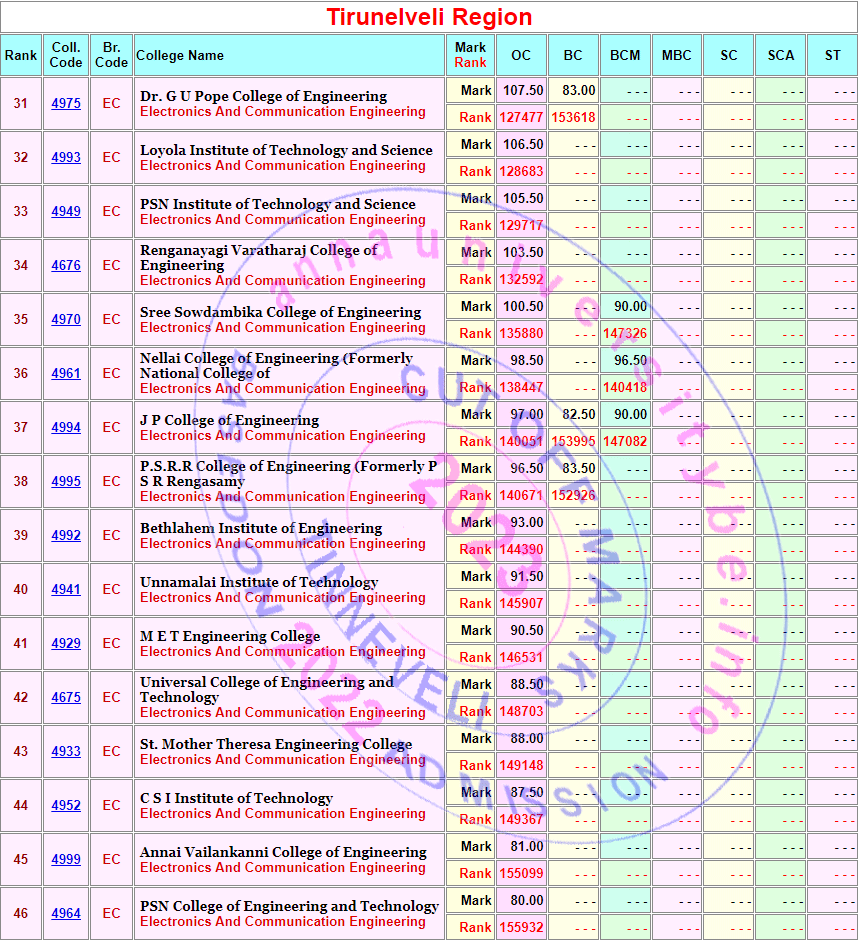
Task: Follow the 4675 college code link
Action: pos(66,698)
